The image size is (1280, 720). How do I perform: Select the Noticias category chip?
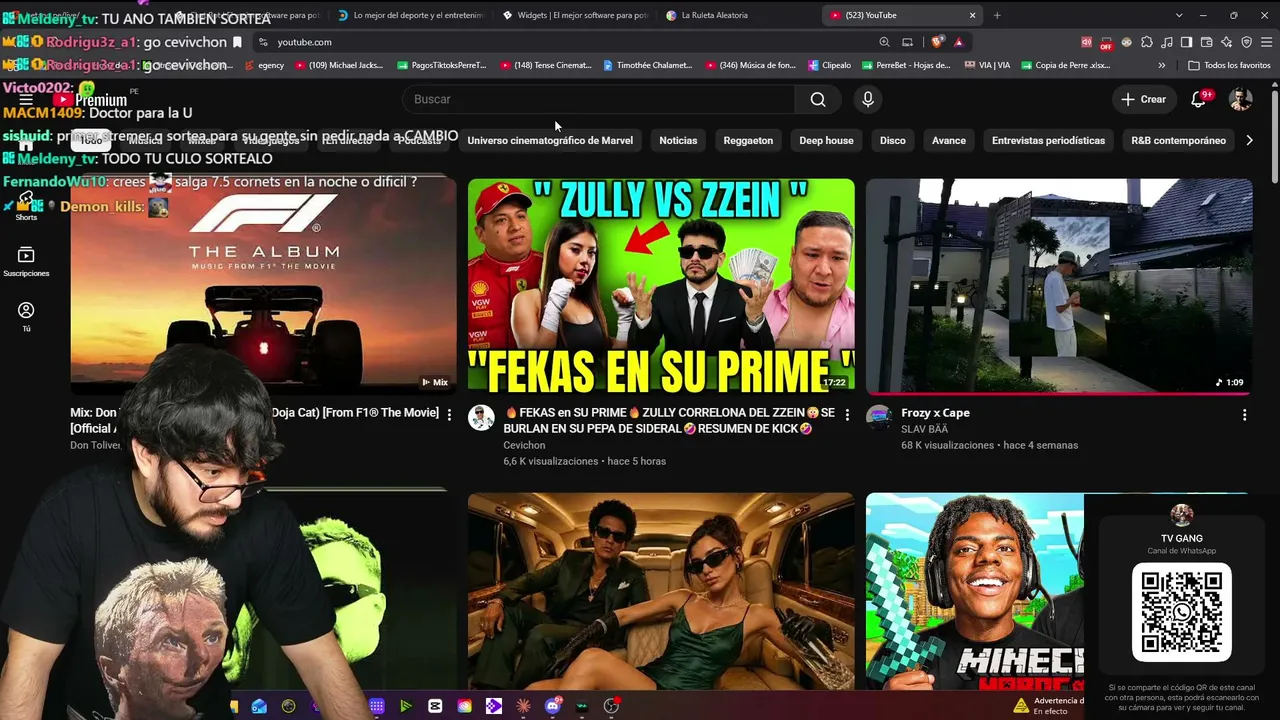[678, 140]
